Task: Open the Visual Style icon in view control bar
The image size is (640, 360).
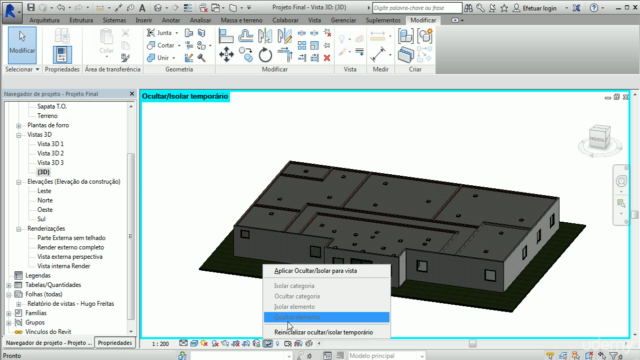Action: 194,344
